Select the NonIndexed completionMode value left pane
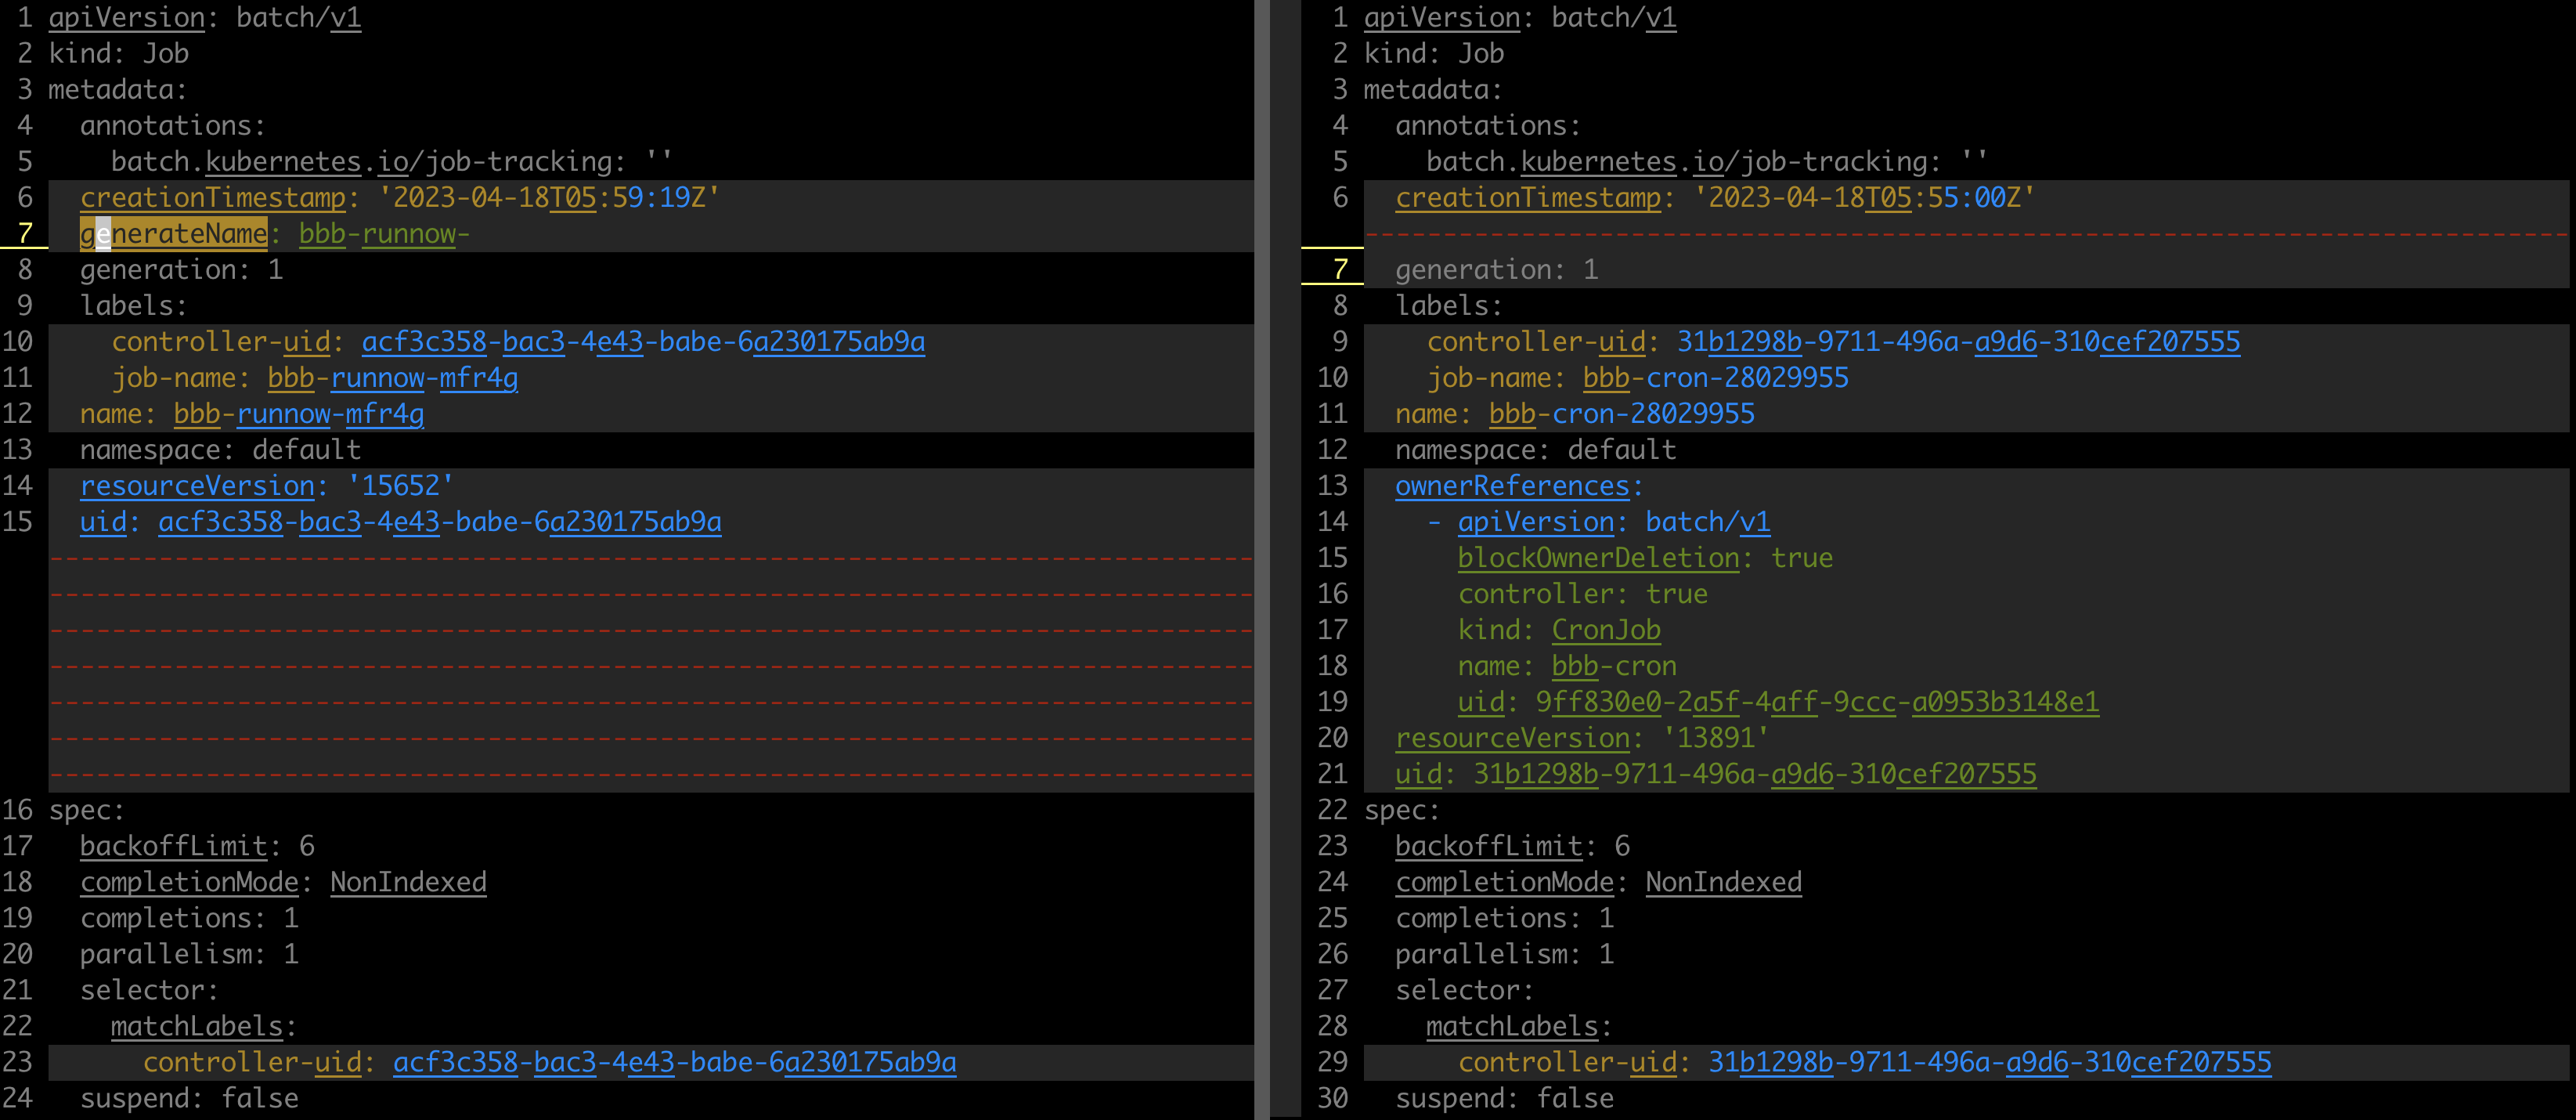Image resolution: width=2576 pixels, height=1120 pixels. (408, 881)
